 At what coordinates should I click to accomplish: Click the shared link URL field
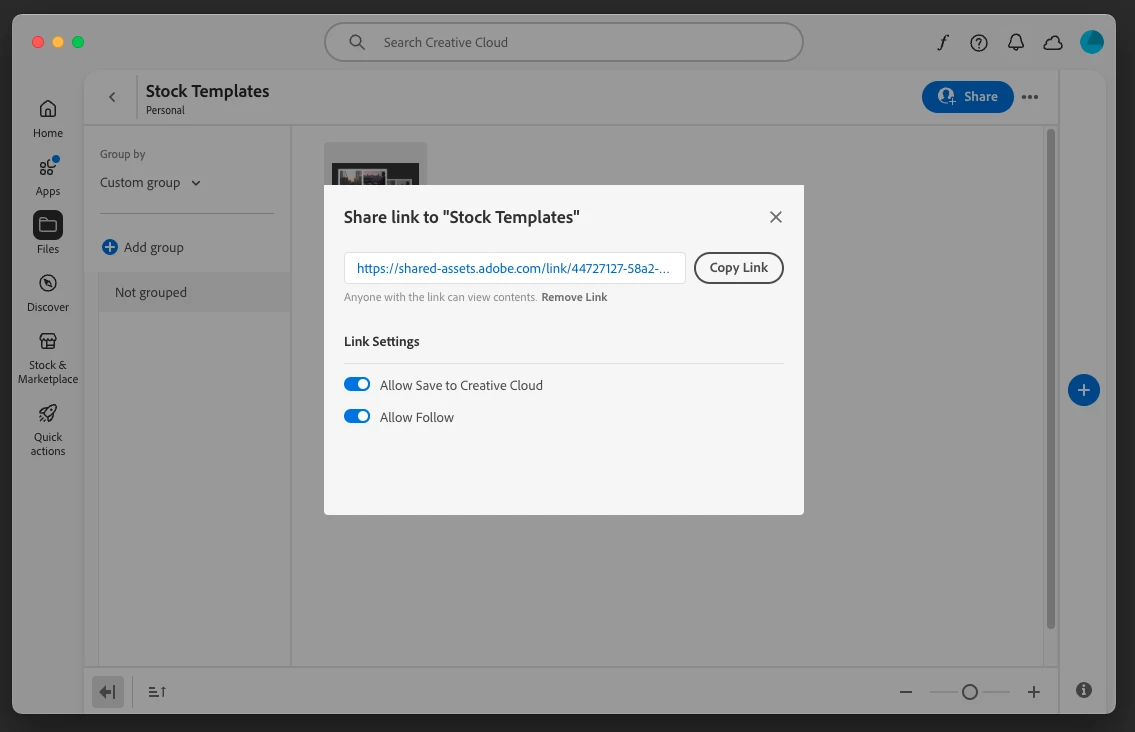515,268
